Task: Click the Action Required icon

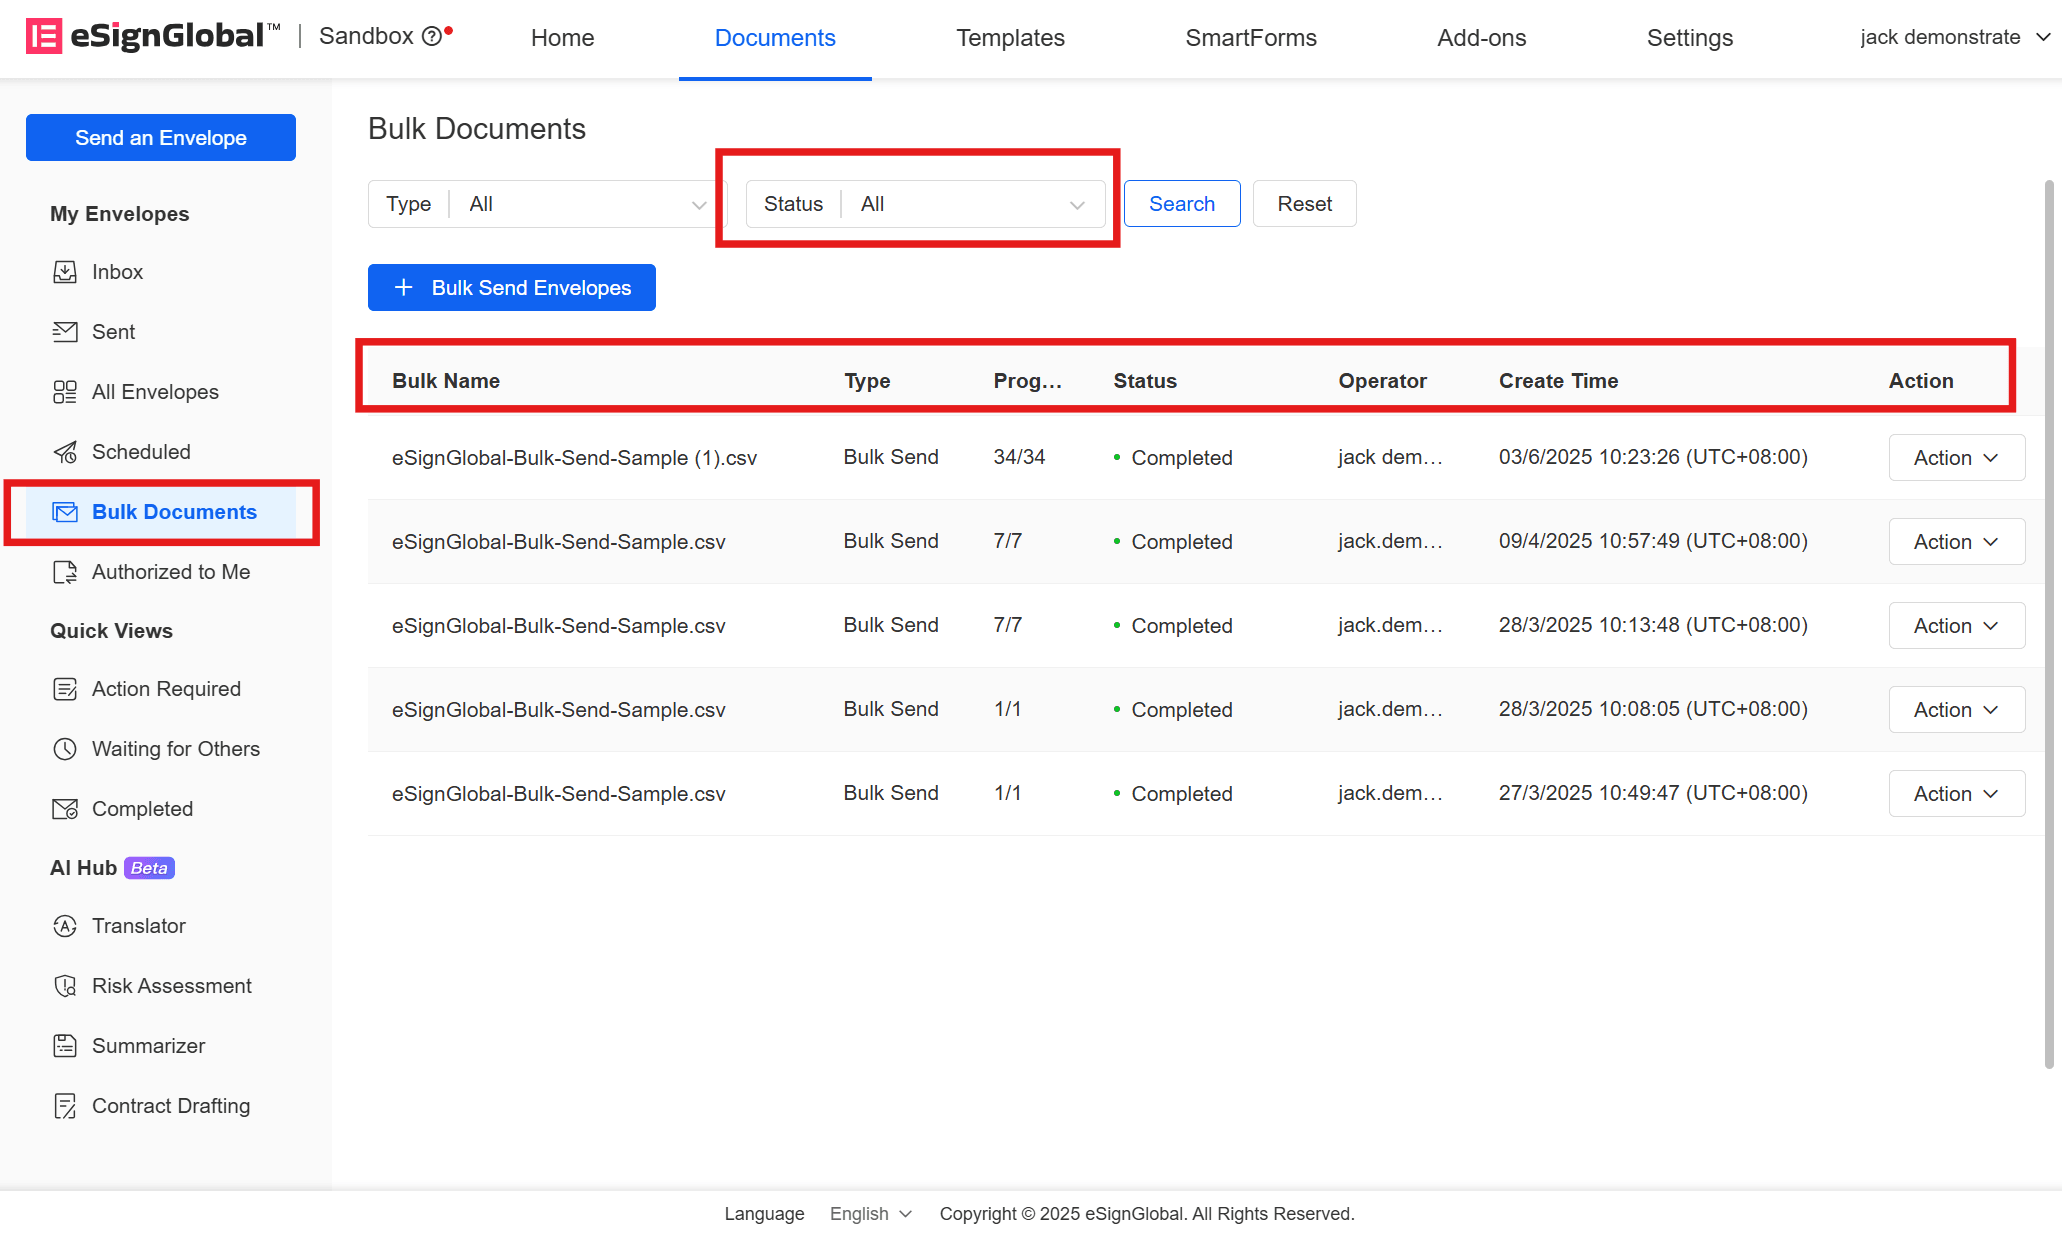Action: coord(65,689)
